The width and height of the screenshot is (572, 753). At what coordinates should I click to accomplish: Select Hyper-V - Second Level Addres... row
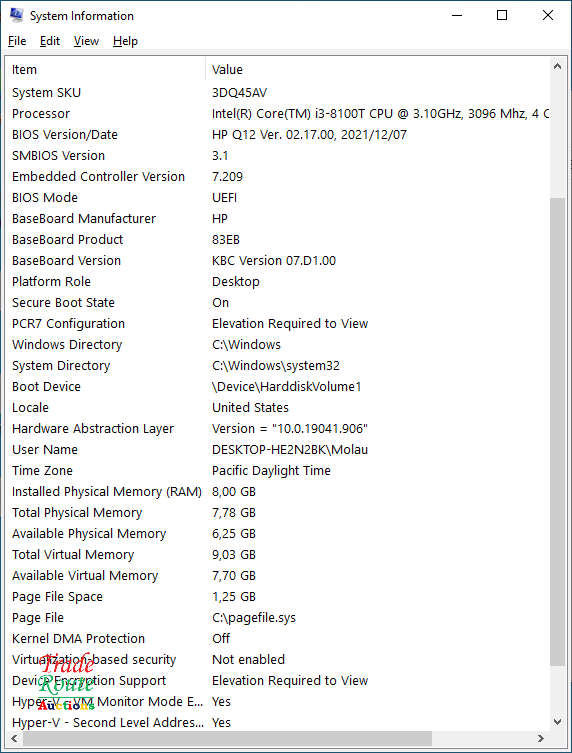tap(278, 723)
